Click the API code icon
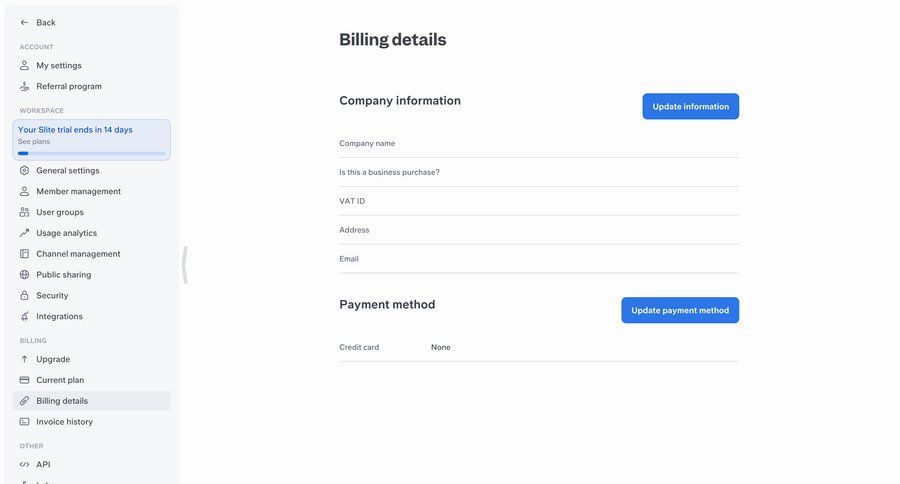Viewport: 900px width, 484px height. (x=25, y=465)
